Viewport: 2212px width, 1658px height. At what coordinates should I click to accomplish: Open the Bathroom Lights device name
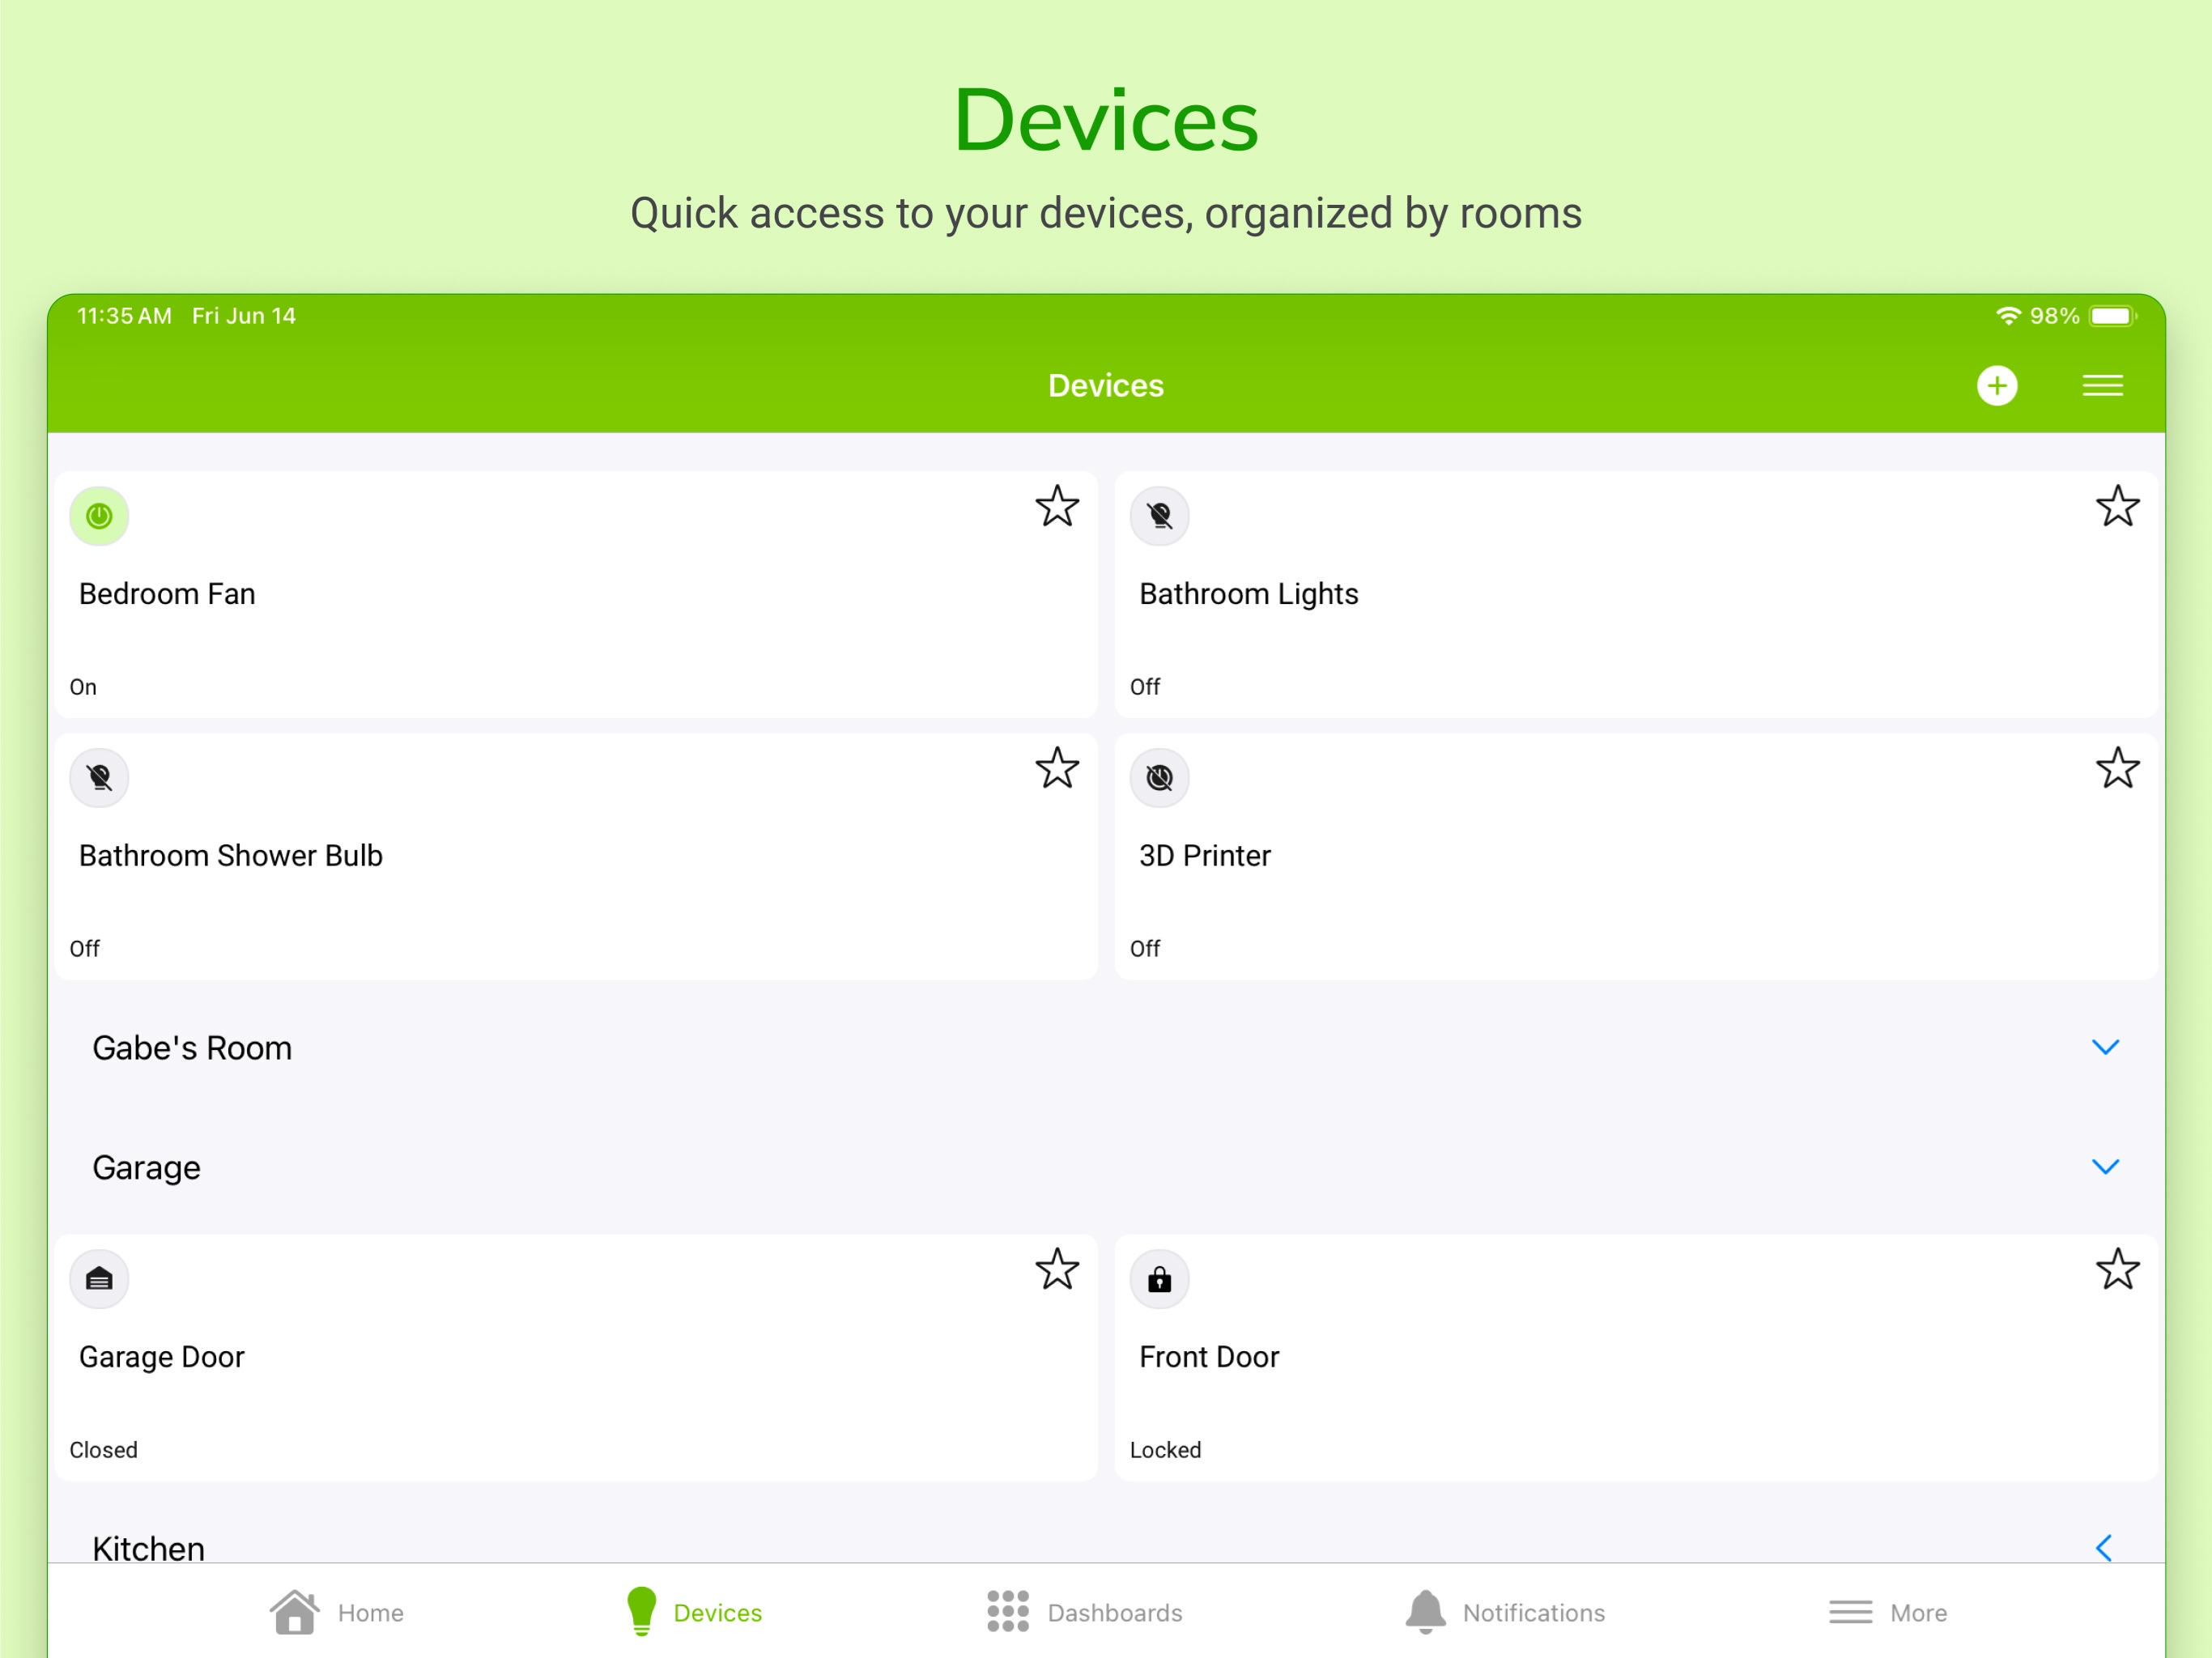pyautogui.click(x=1248, y=594)
